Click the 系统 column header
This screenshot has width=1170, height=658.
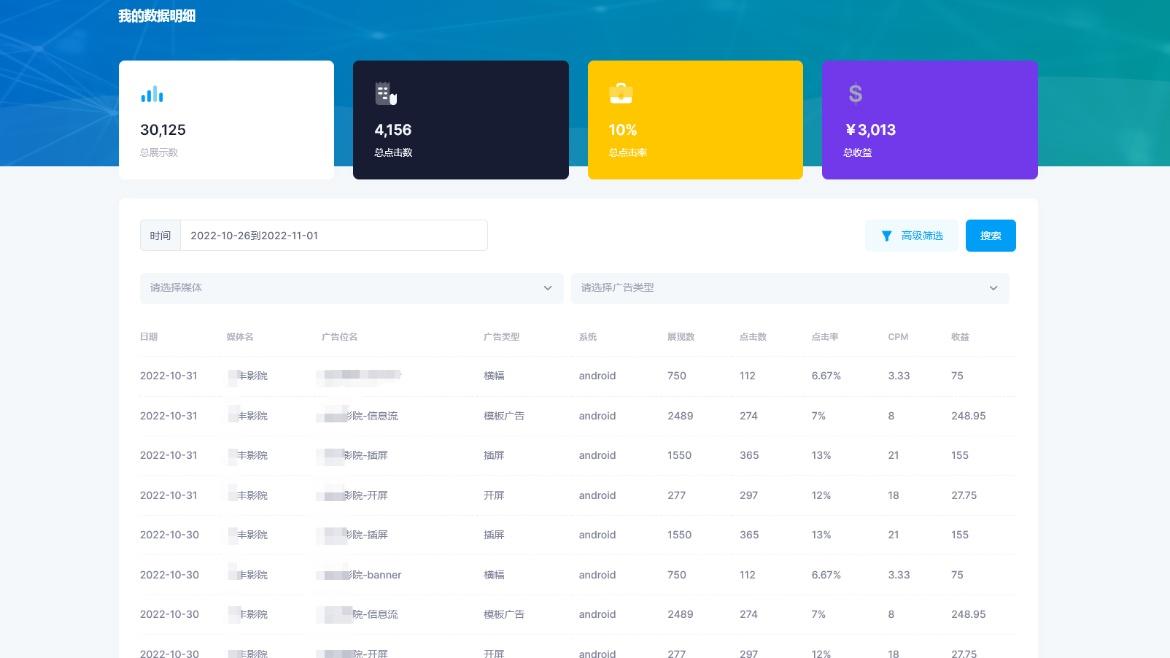587,337
